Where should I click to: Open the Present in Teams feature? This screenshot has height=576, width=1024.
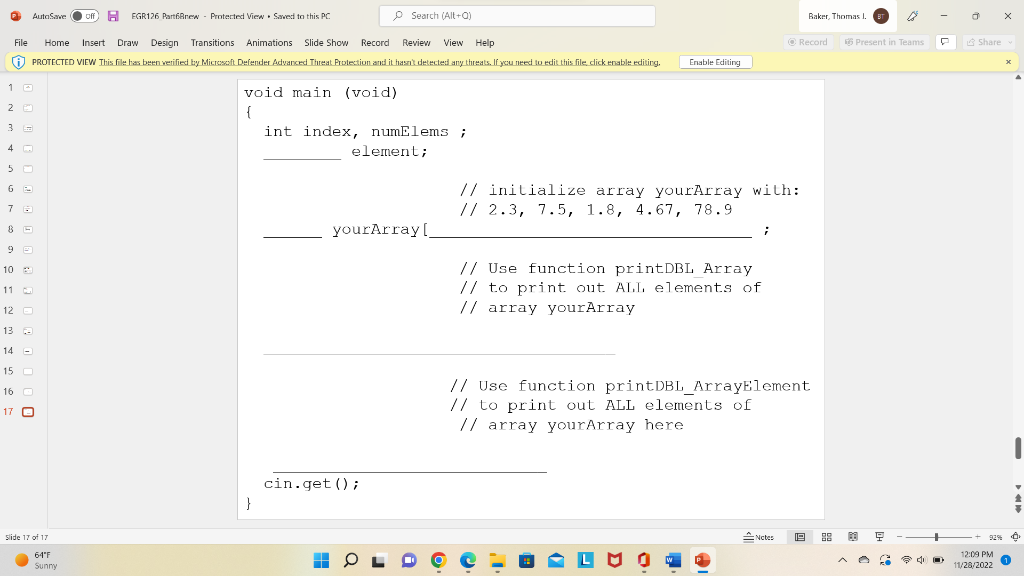click(x=885, y=43)
